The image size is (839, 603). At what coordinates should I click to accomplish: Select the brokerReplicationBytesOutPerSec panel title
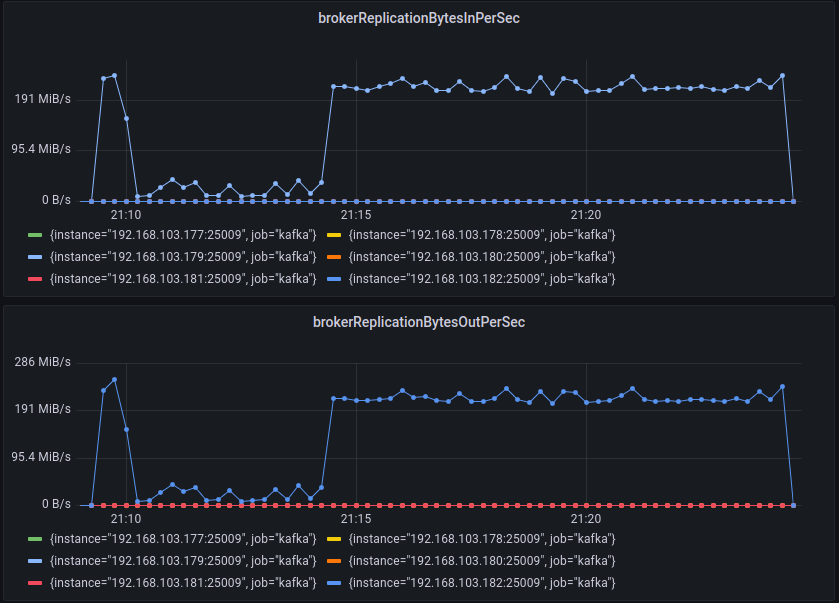pyautogui.click(x=419, y=323)
